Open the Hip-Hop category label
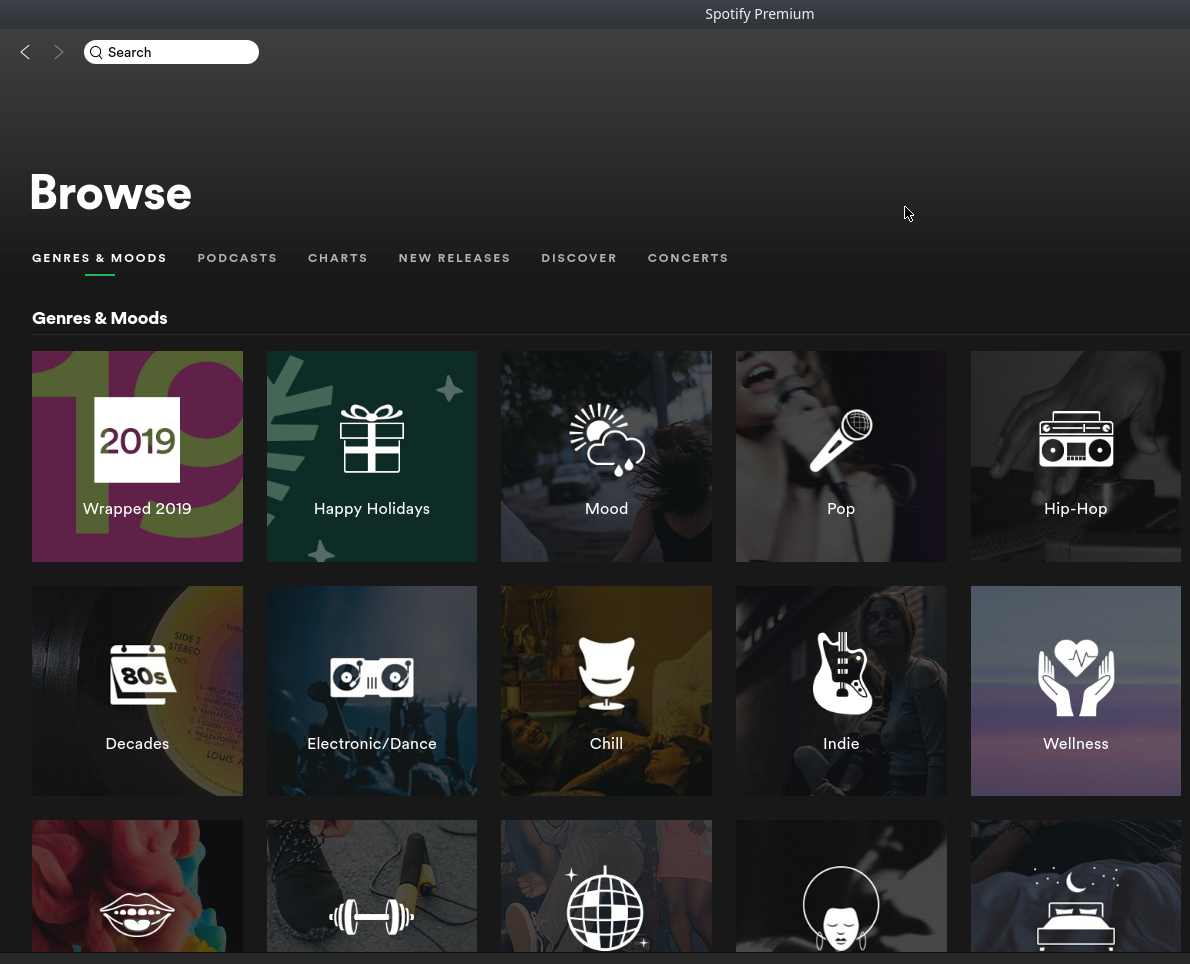This screenshot has height=964, width=1190. pyautogui.click(x=1075, y=509)
